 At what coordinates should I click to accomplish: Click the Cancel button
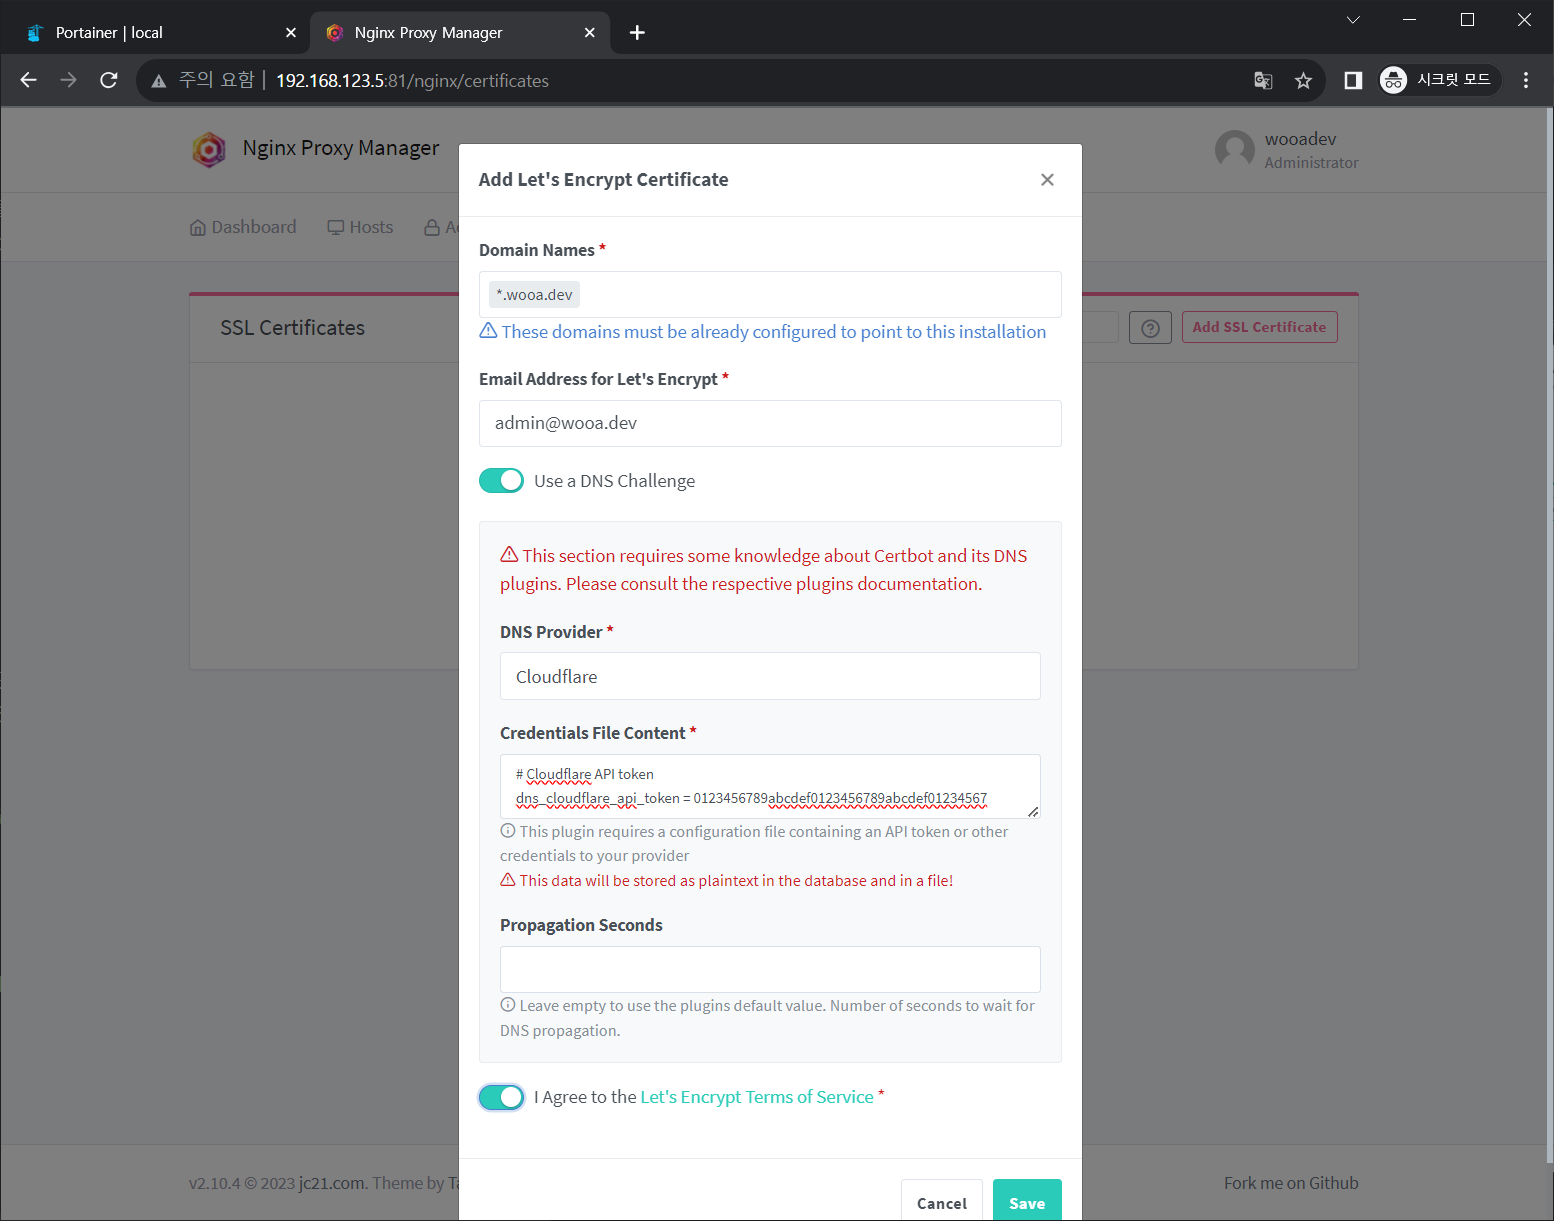[x=942, y=1201]
